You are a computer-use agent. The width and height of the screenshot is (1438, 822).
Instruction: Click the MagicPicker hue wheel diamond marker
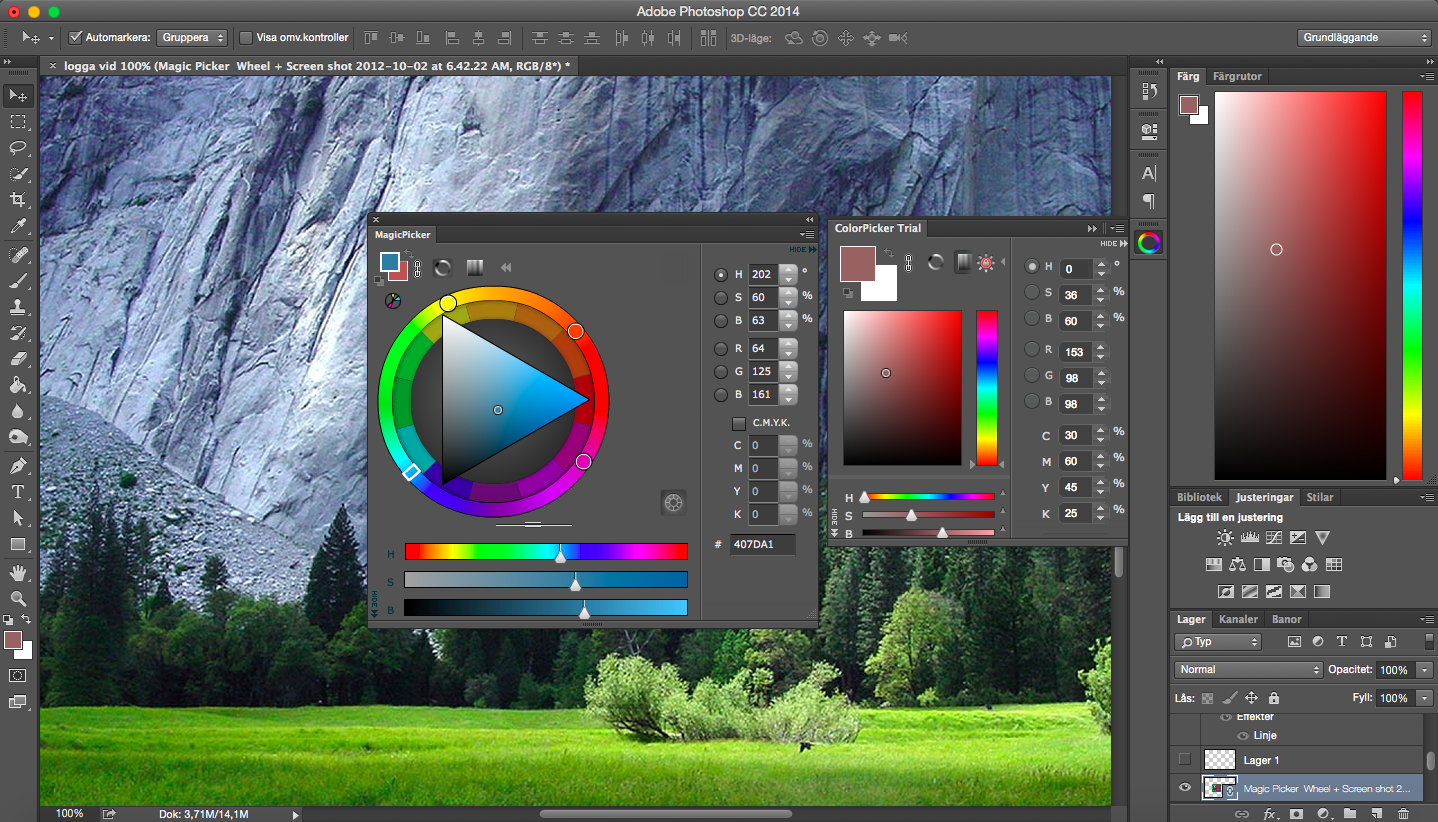pyautogui.click(x=411, y=472)
